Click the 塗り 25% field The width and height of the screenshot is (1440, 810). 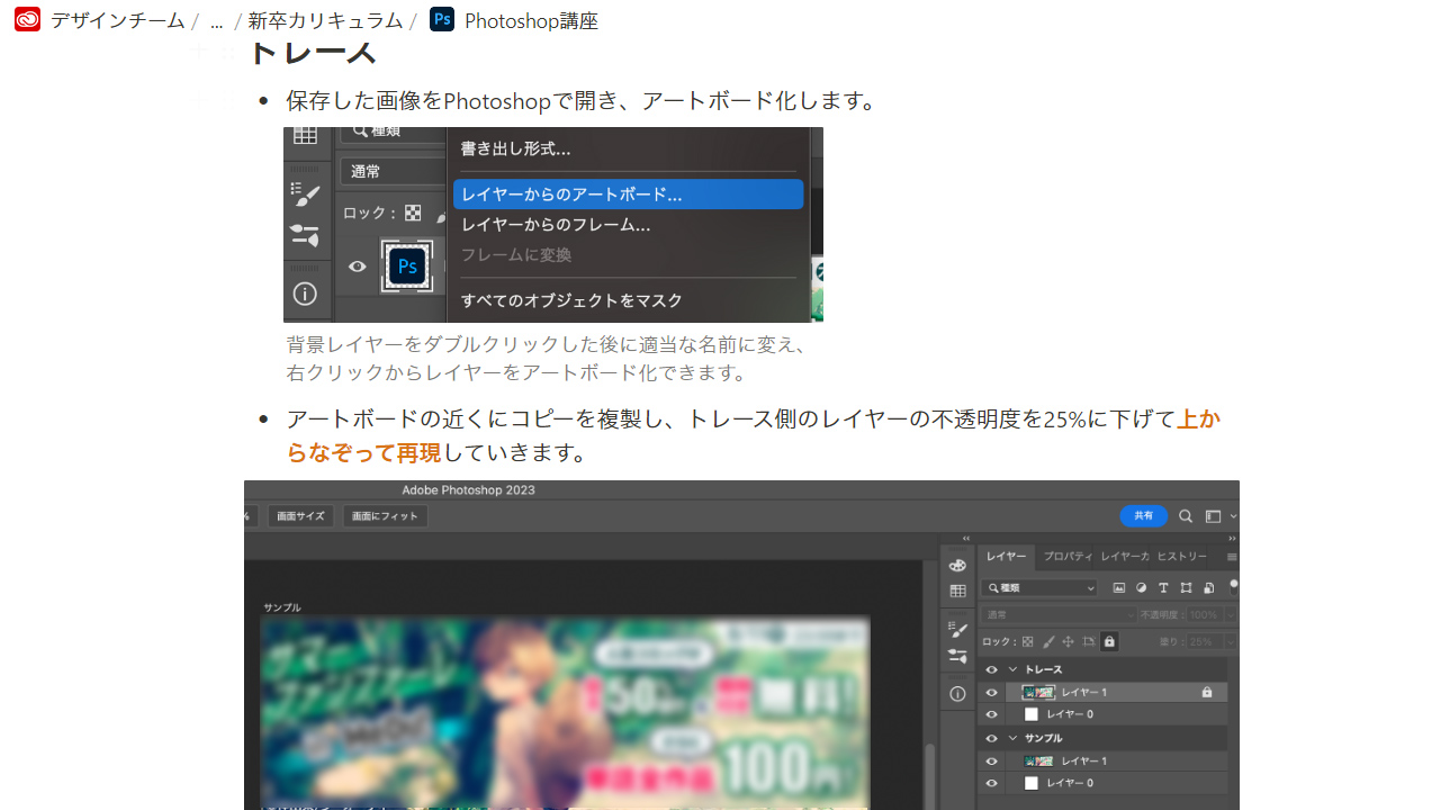tap(1204, 642)
